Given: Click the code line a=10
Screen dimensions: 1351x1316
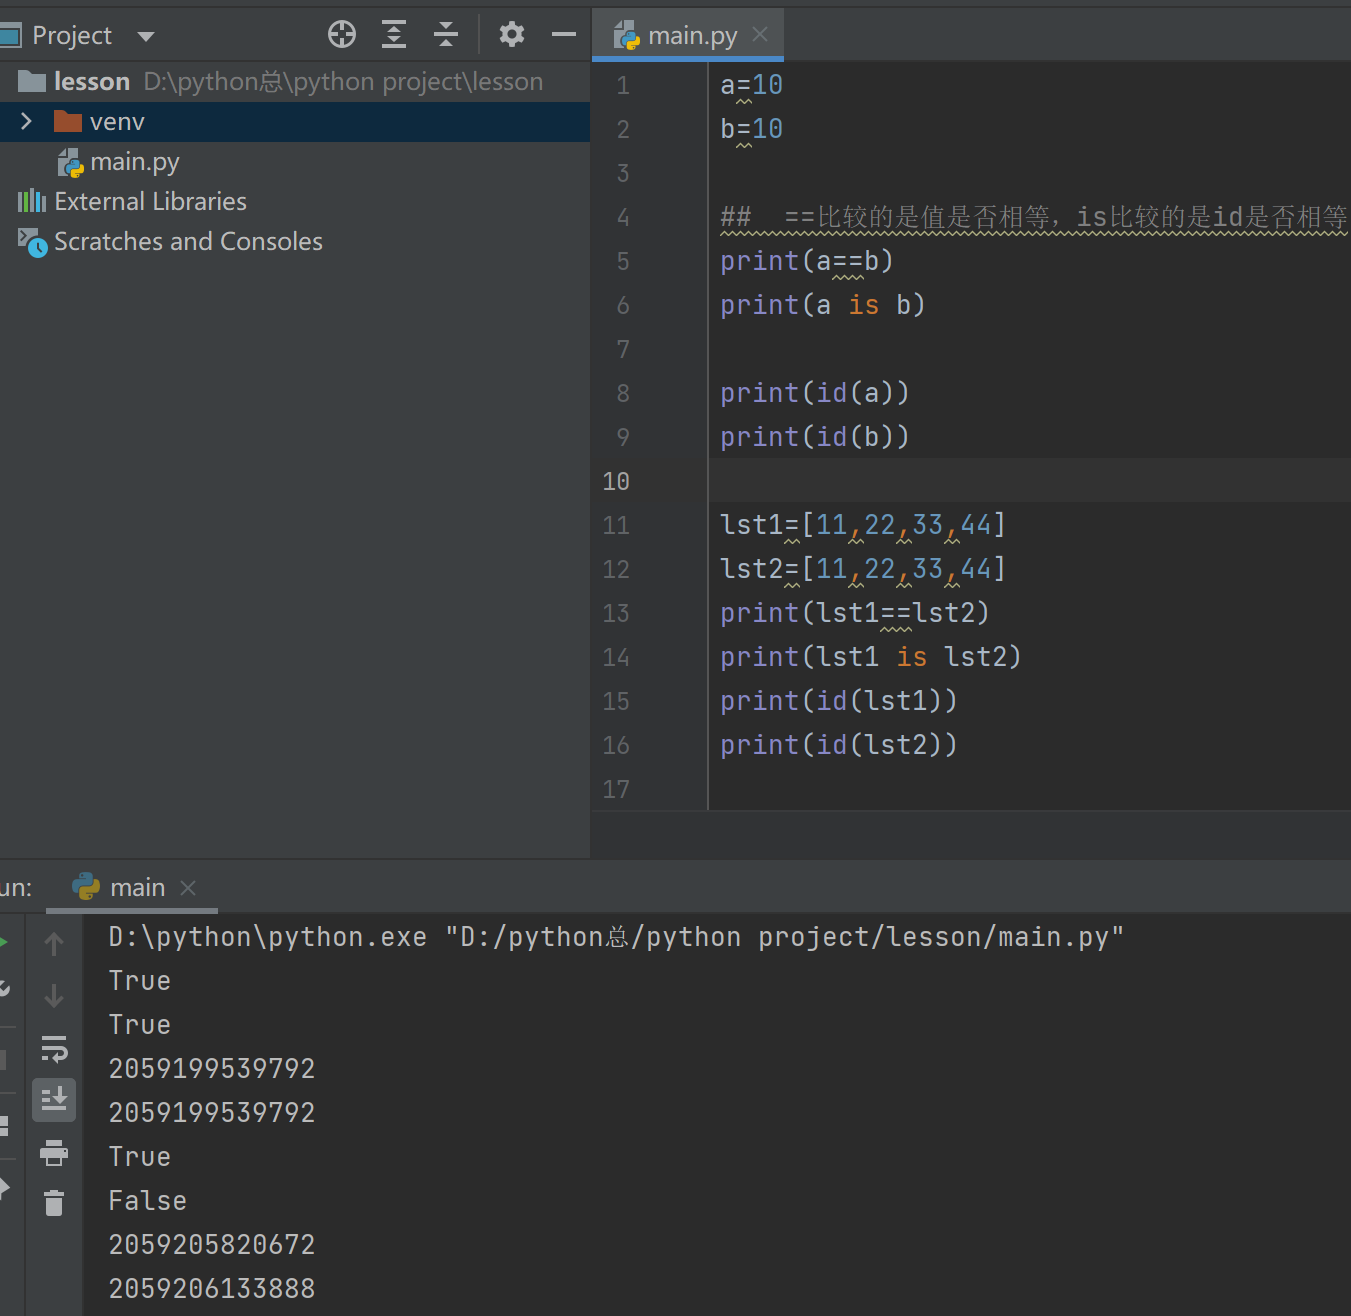Looking at the screenshot, I should (x=751, y=85).
